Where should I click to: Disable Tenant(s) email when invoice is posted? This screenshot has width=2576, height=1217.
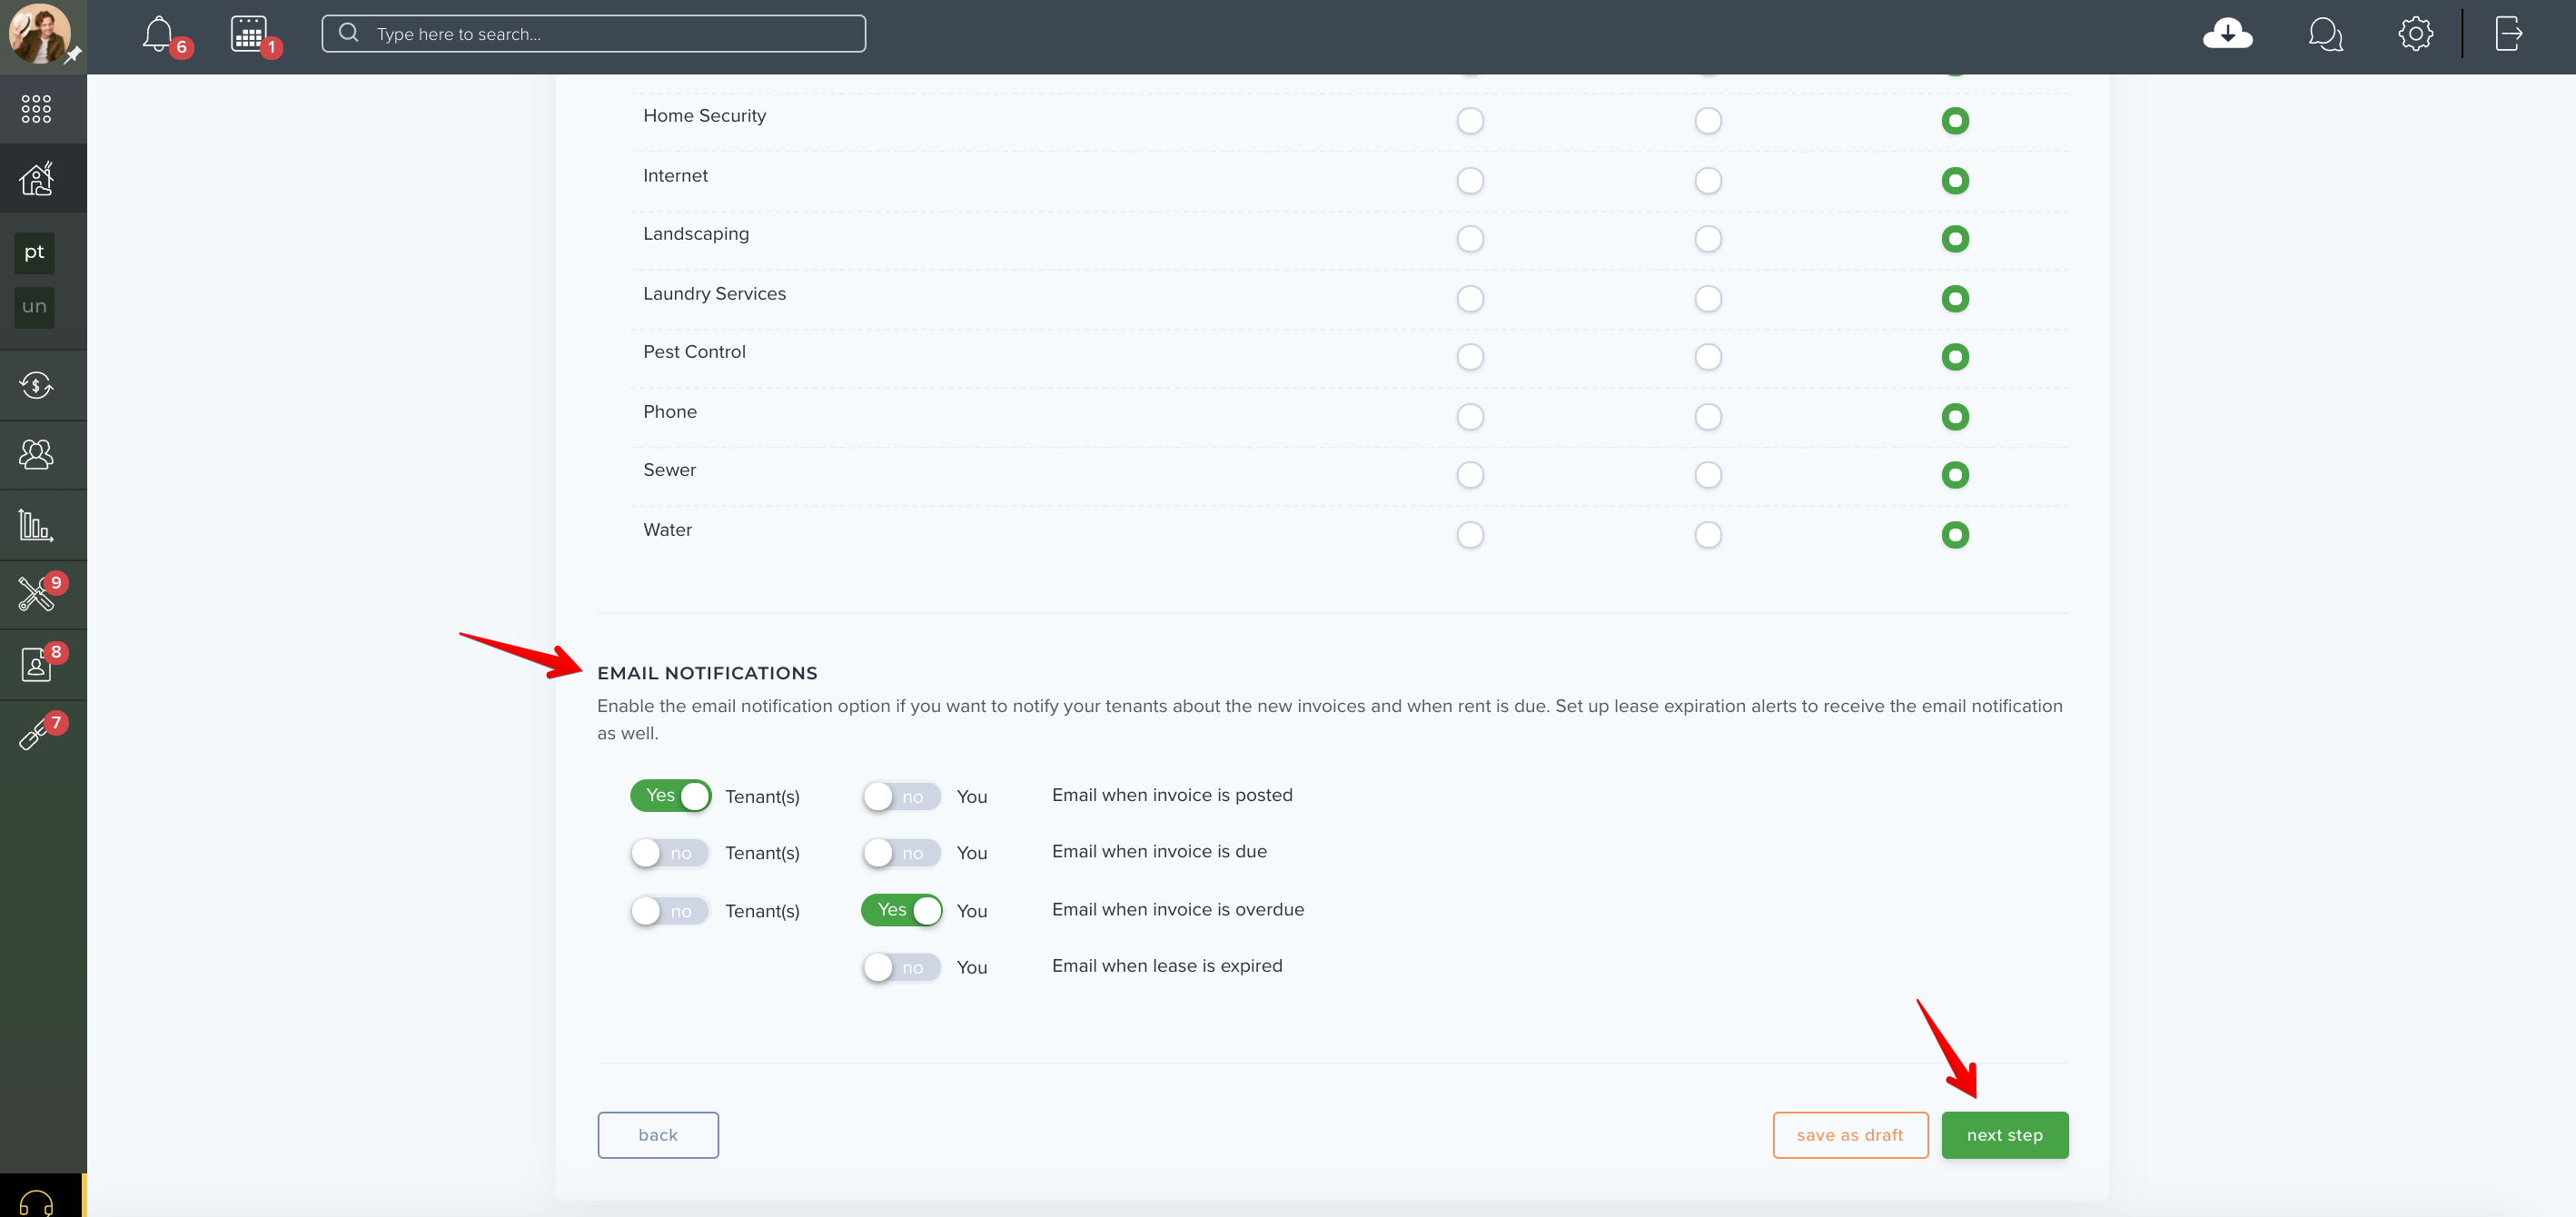670,796
